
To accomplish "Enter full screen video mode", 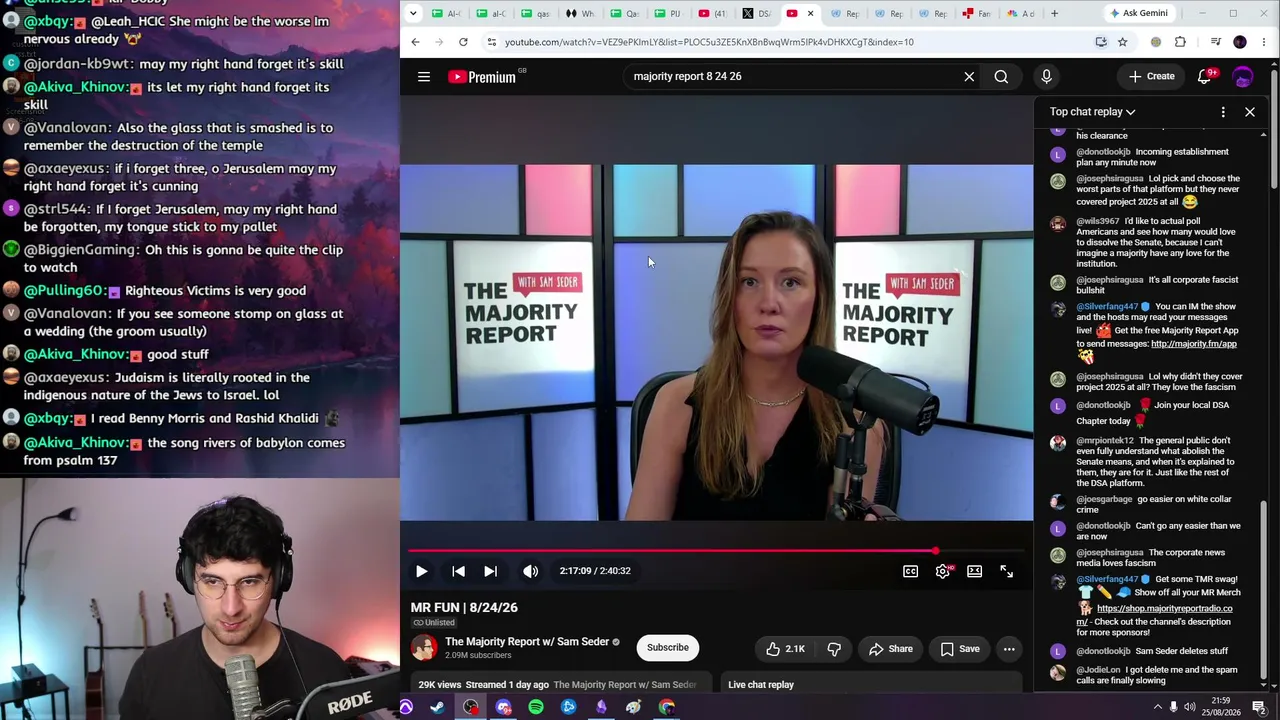I will click(x=1006, y=571).
